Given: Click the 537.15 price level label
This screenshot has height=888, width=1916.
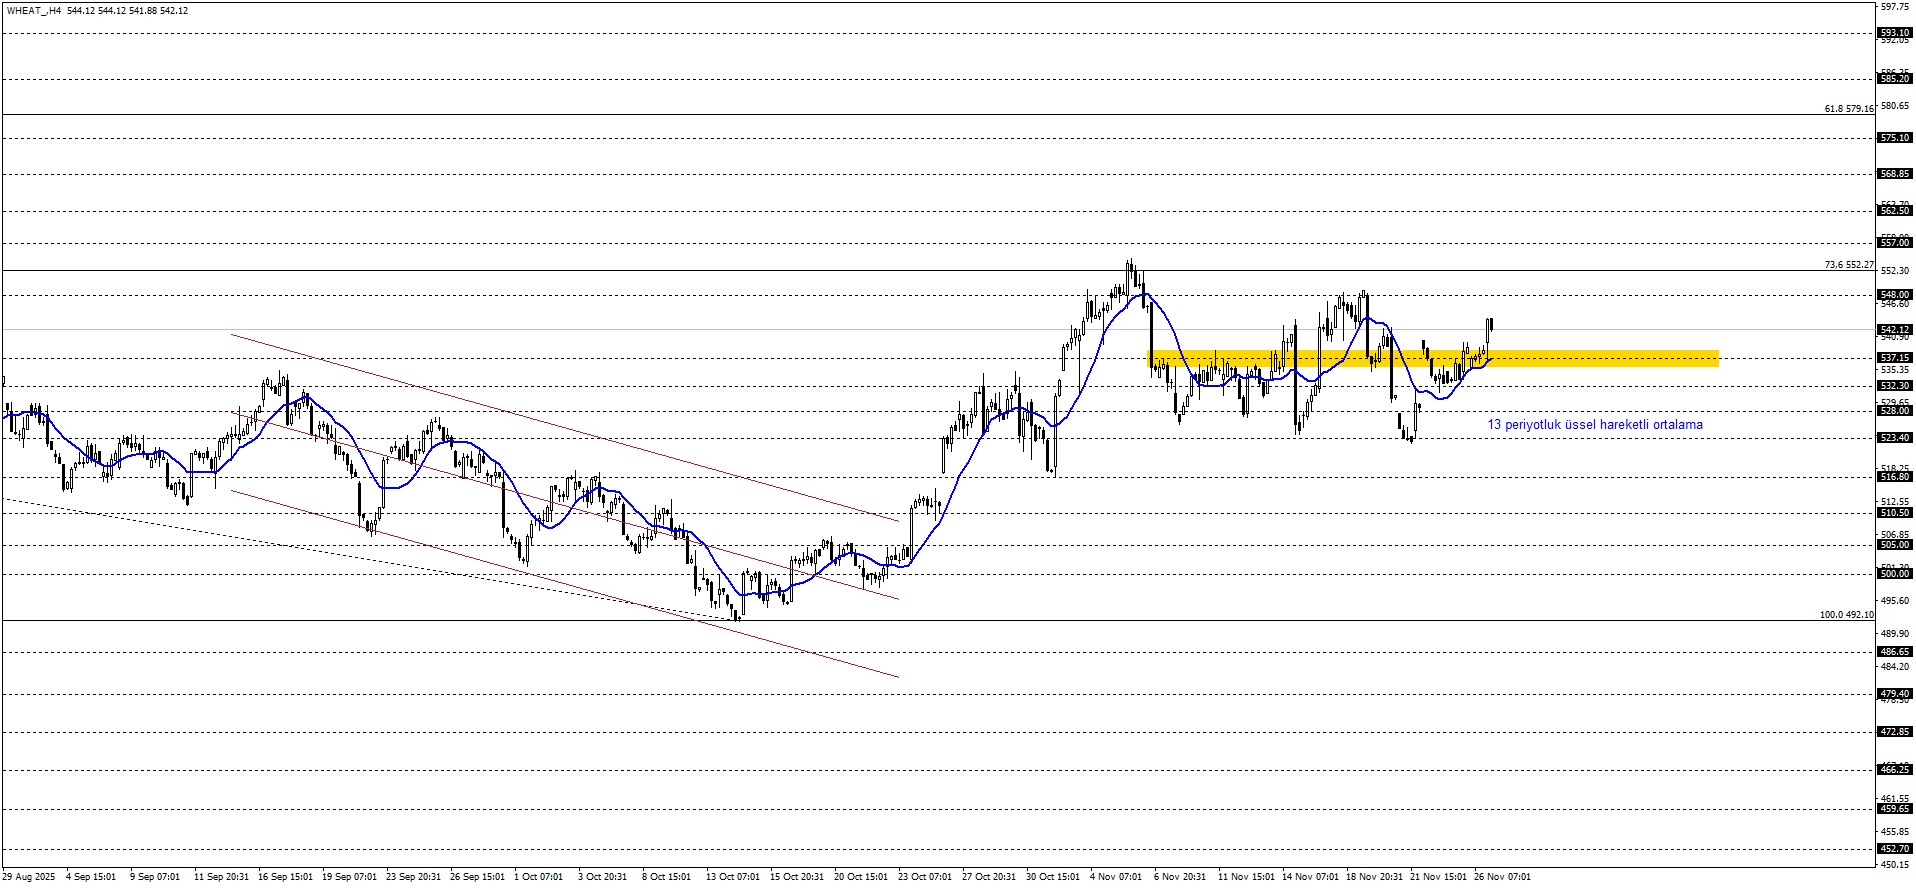Looking at the screenshot, I should pos(1894,357).
